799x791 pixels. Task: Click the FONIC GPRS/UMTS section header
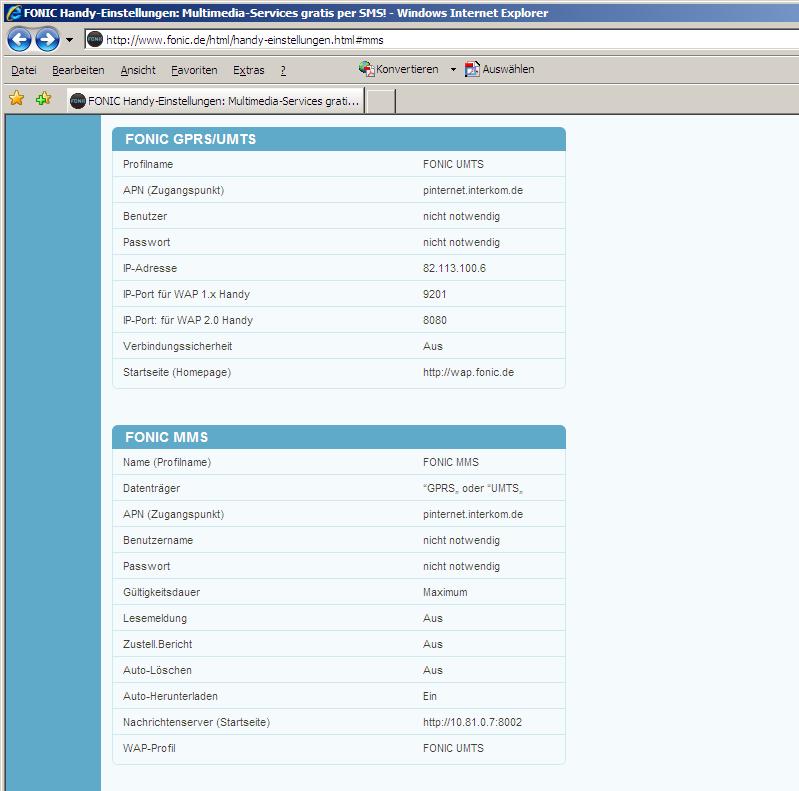(339, 139)
